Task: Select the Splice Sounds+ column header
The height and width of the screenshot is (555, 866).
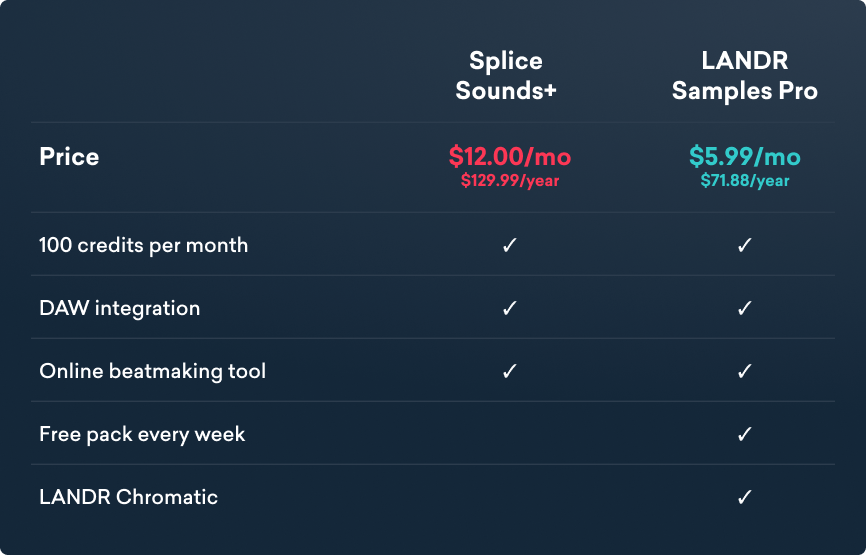Action: click(x=506, y=76)
